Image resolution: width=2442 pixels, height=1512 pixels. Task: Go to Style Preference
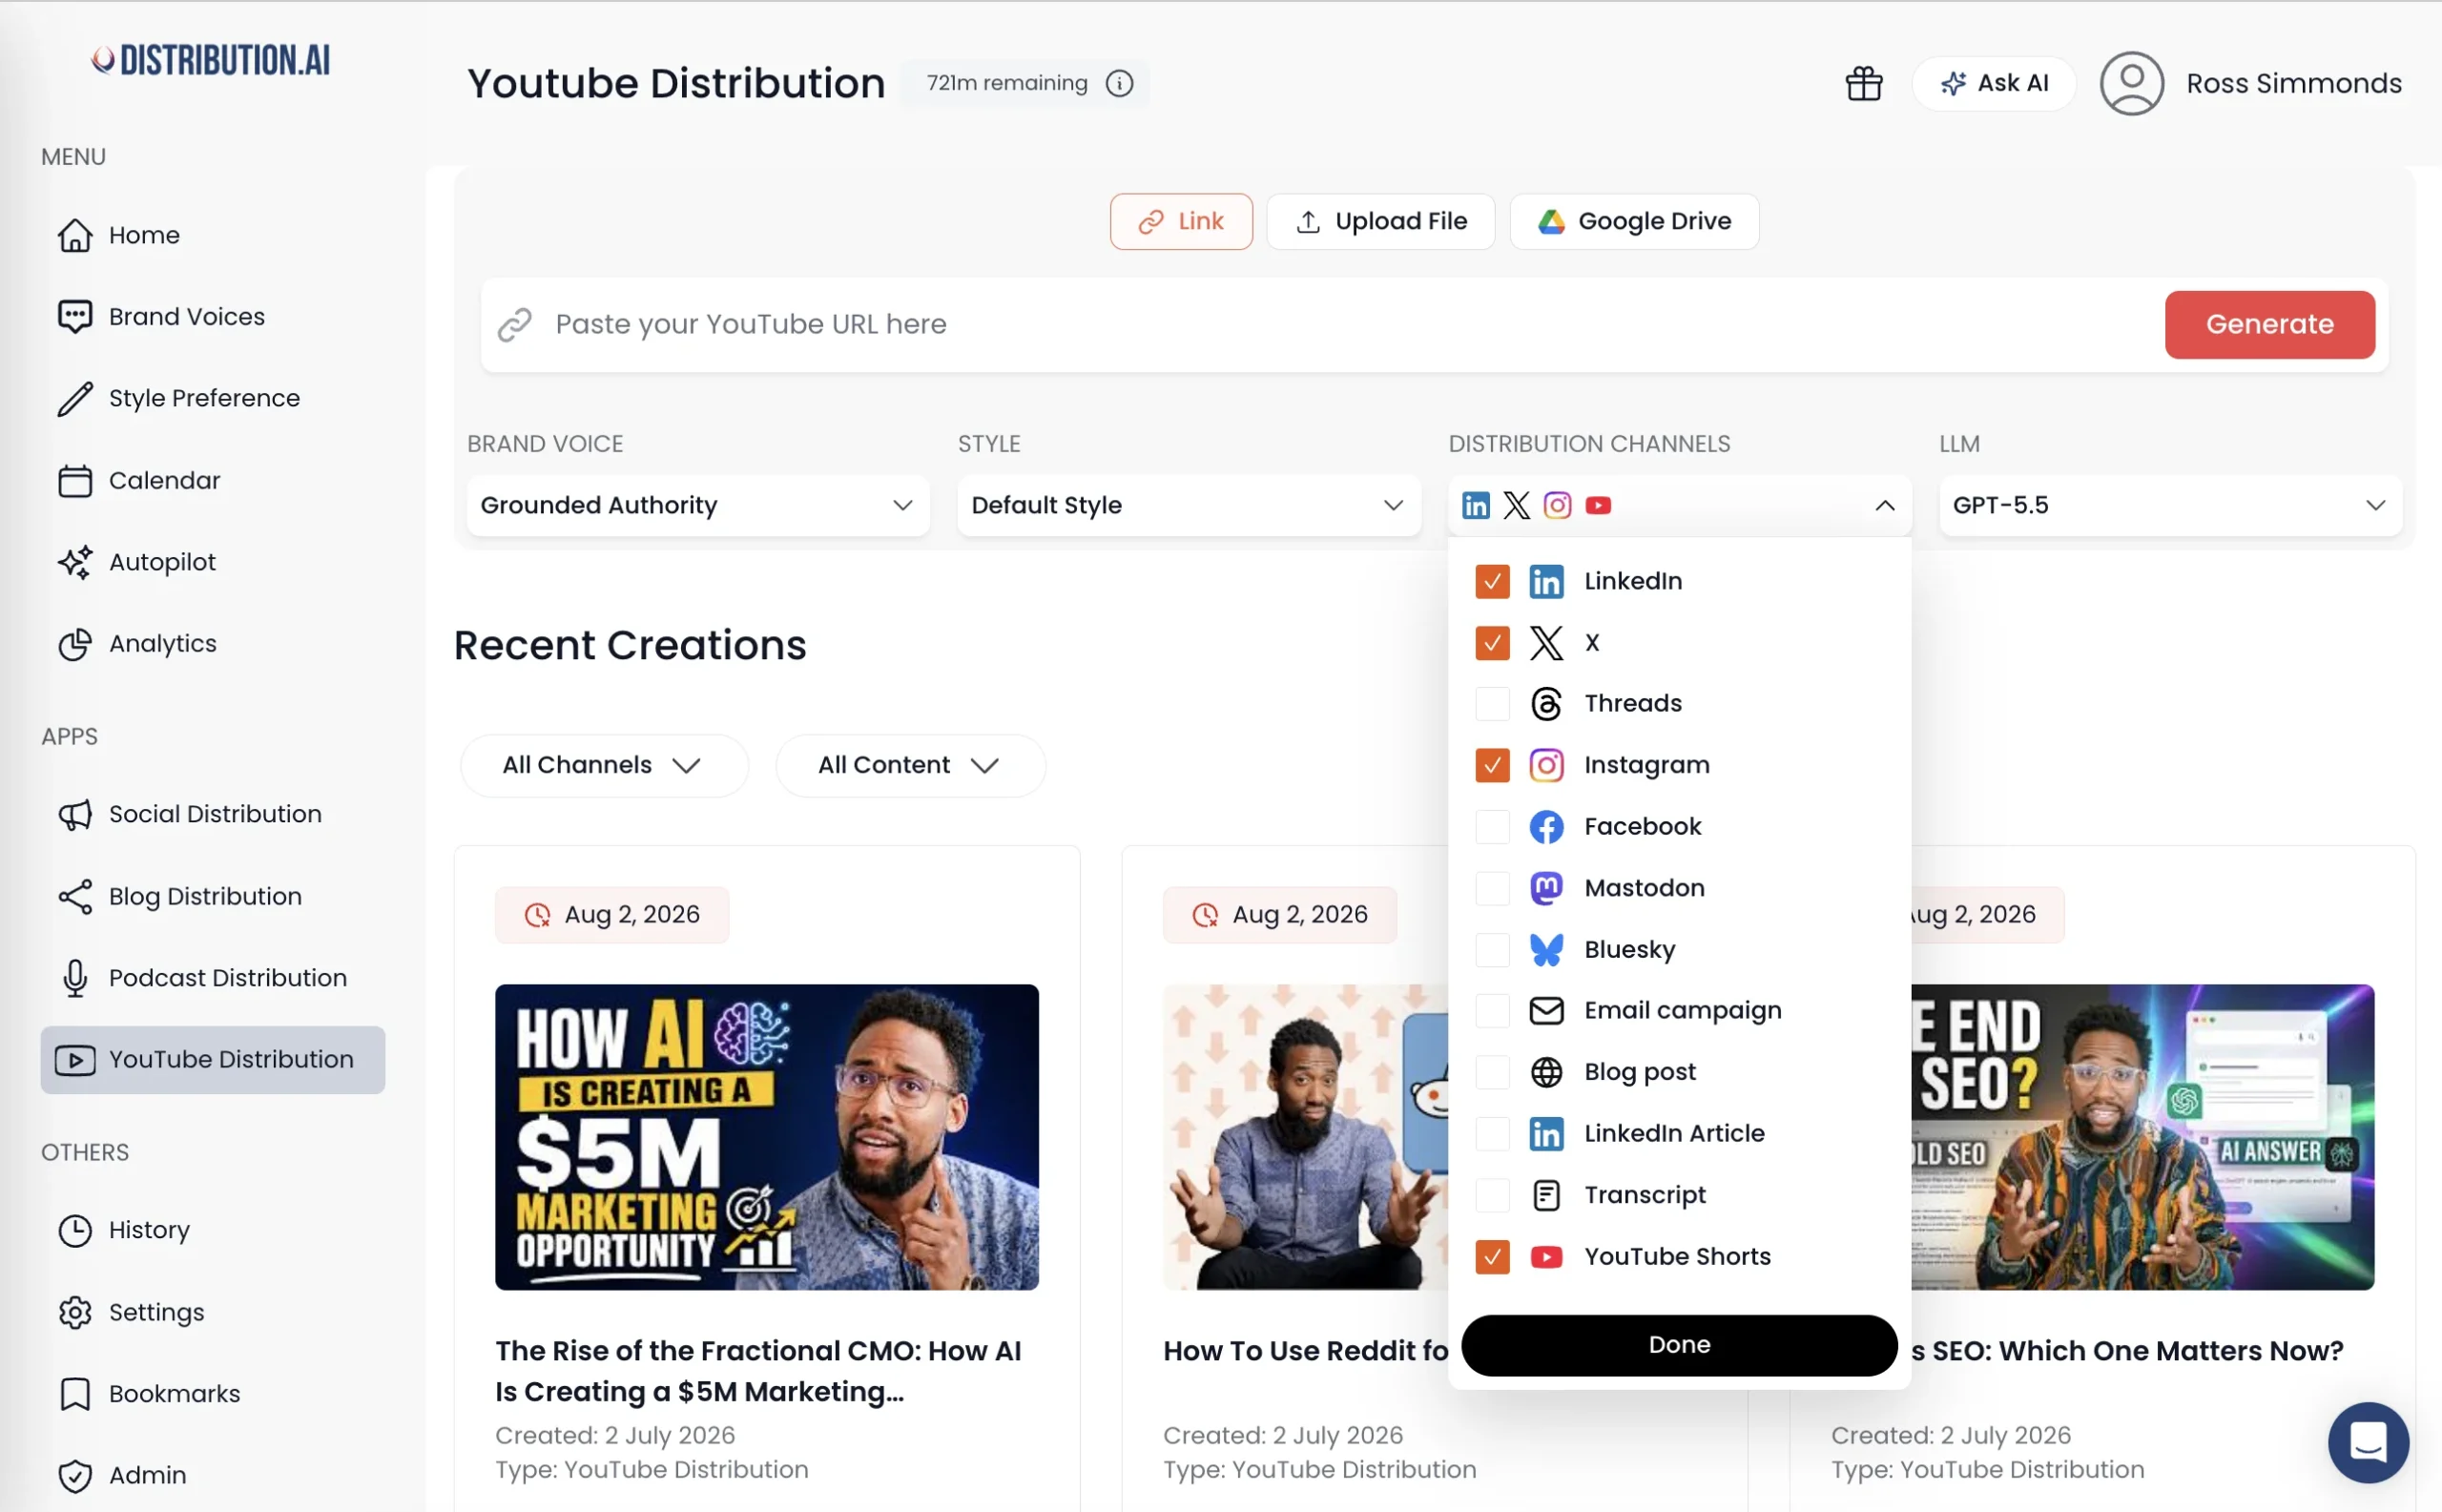pyautogui.click(x=180, y=398)
